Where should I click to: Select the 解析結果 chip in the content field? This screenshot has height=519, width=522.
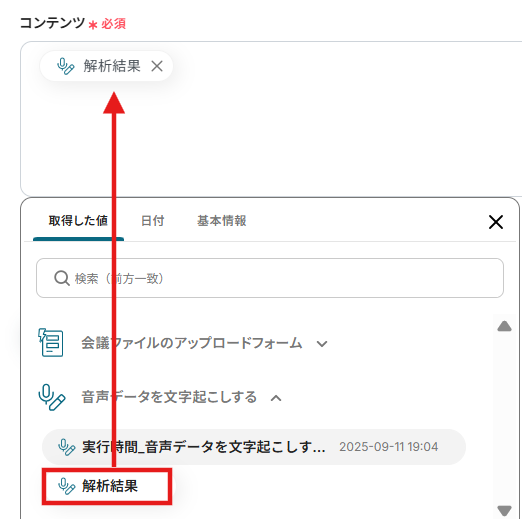(x=106, y=66)
